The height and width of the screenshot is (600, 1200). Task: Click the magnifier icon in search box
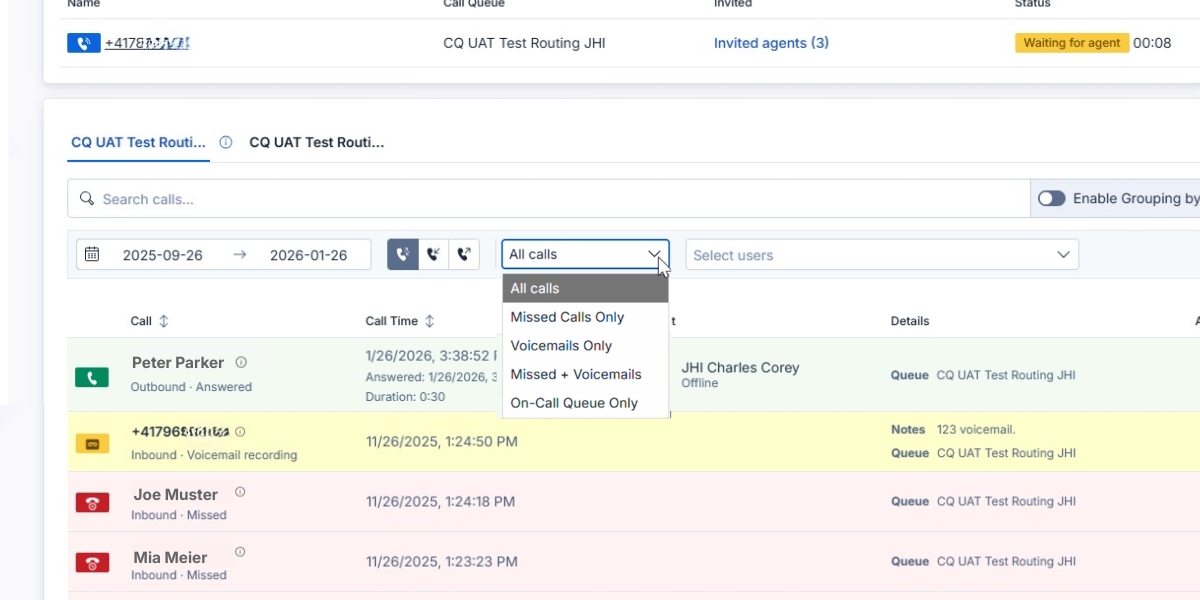coord(87,199)
